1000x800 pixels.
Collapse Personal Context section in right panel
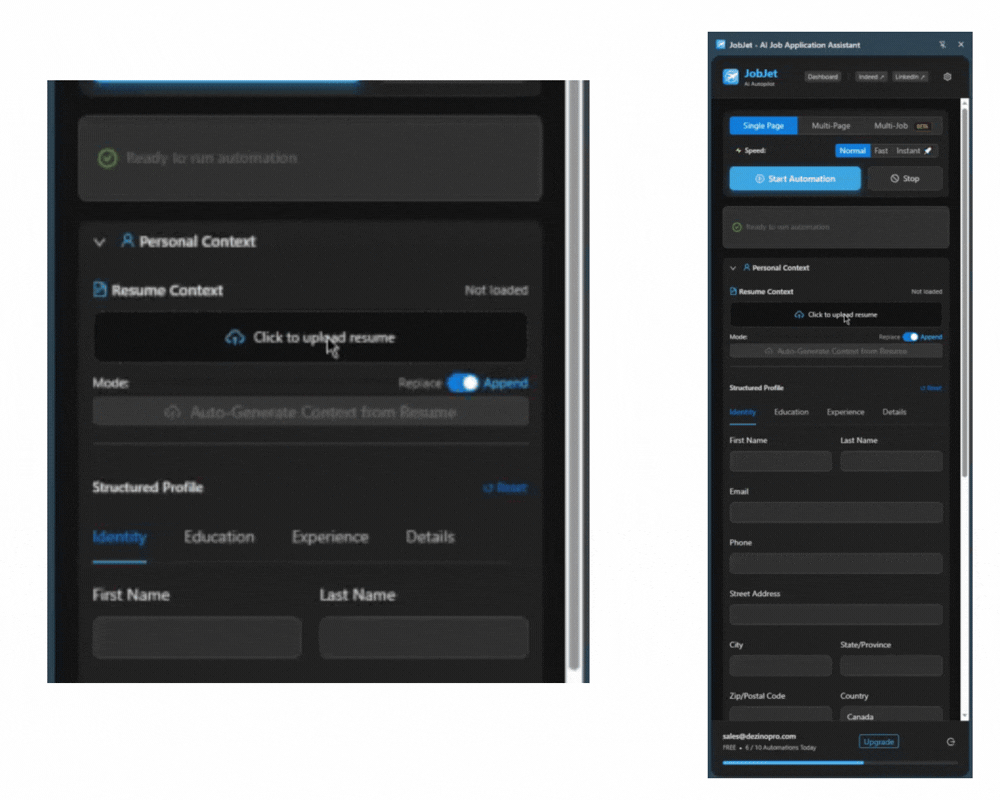pos(733,268)
